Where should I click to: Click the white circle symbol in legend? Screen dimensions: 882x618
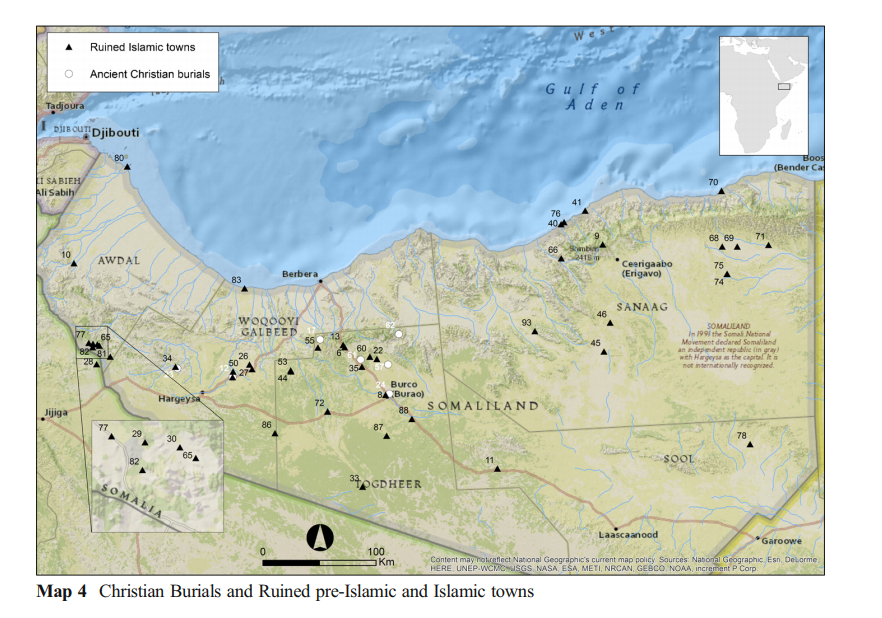(x=68, y=73)
